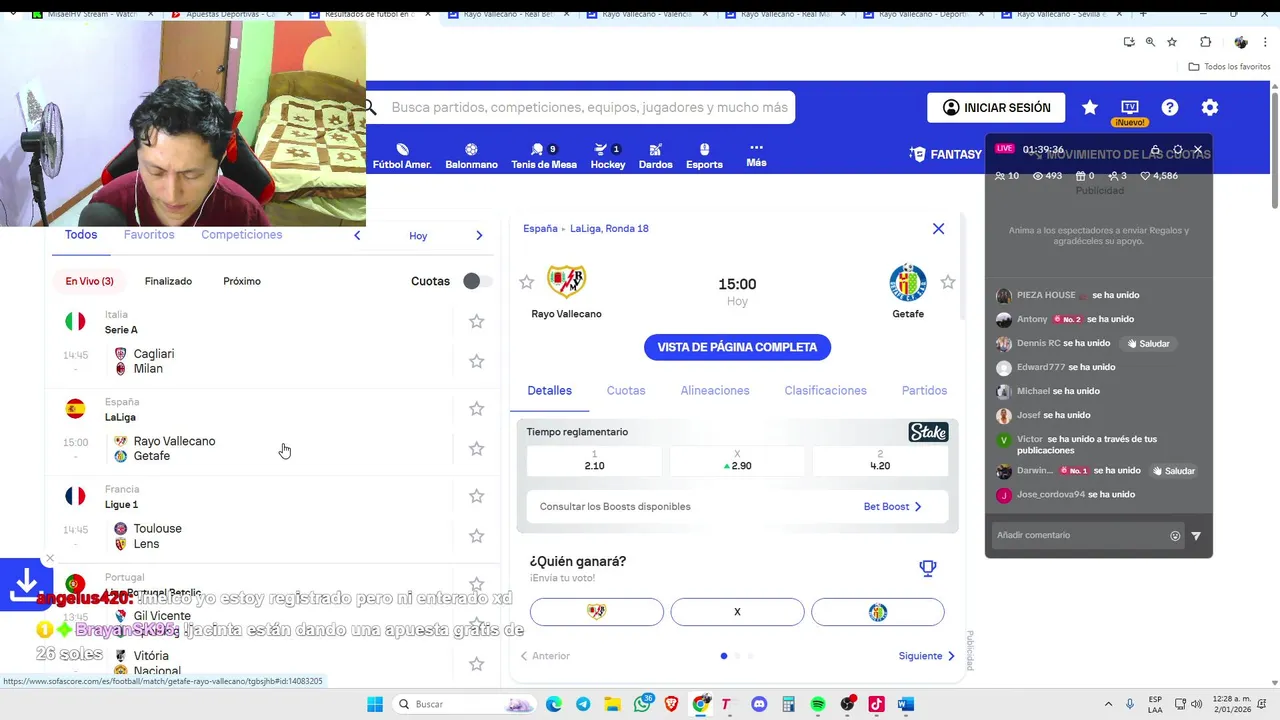The image size is (1280, 720).
Task: Star Getafe team in match panel
Action: [948, 282]
